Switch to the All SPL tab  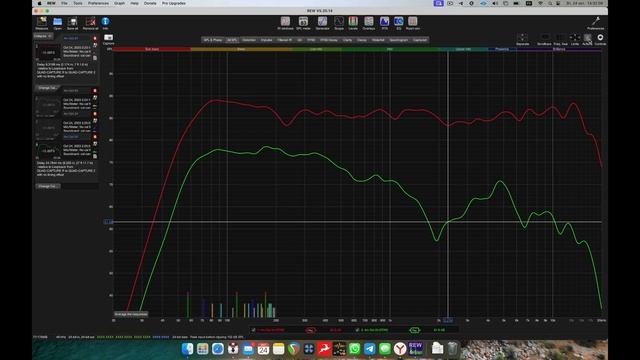[232, 40]
